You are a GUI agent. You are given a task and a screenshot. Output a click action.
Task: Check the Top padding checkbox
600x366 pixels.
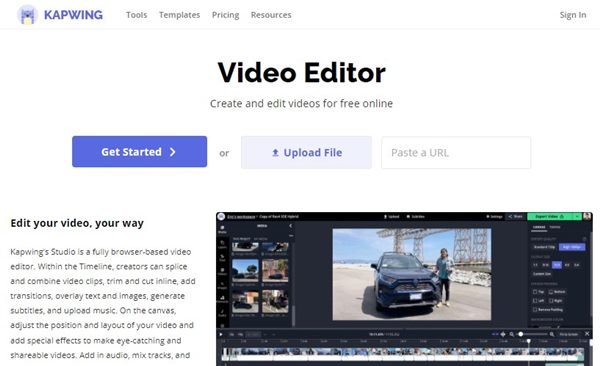pos(535,292)
